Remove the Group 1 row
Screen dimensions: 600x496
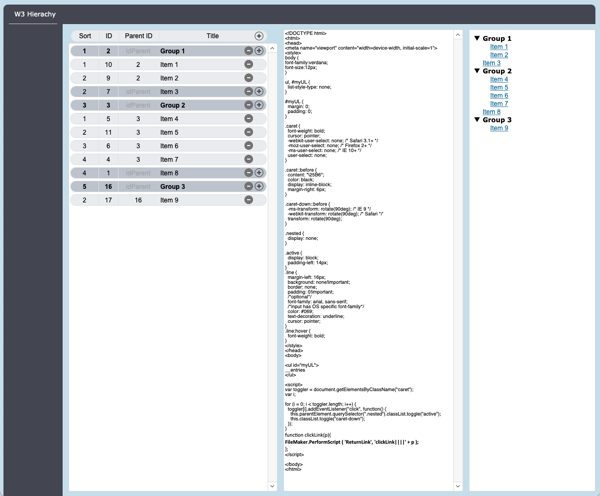(x=248, y=51)
